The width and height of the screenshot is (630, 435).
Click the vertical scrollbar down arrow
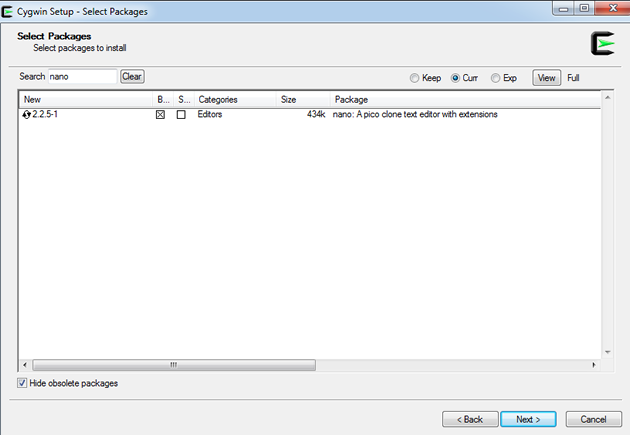608,352
